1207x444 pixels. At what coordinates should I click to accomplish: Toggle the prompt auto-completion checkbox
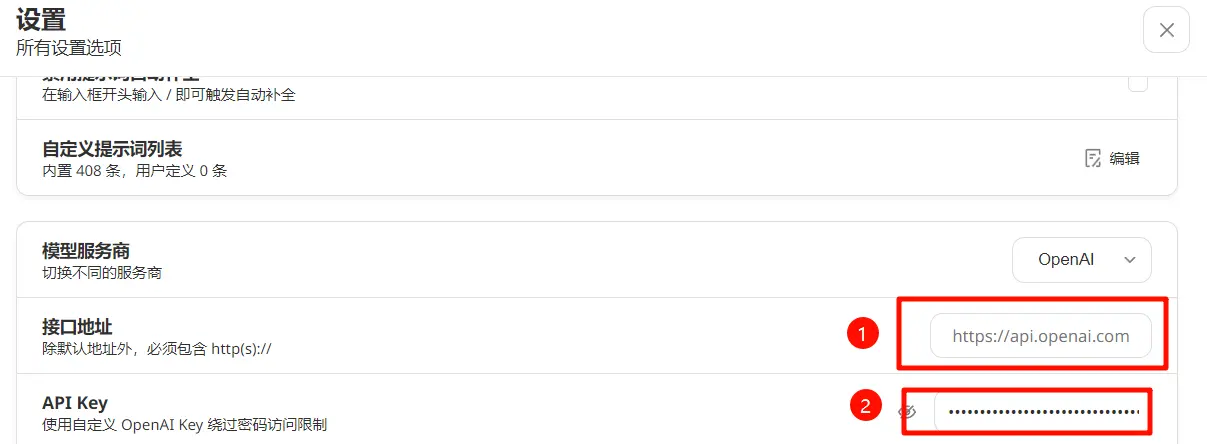click(1138, 83)
